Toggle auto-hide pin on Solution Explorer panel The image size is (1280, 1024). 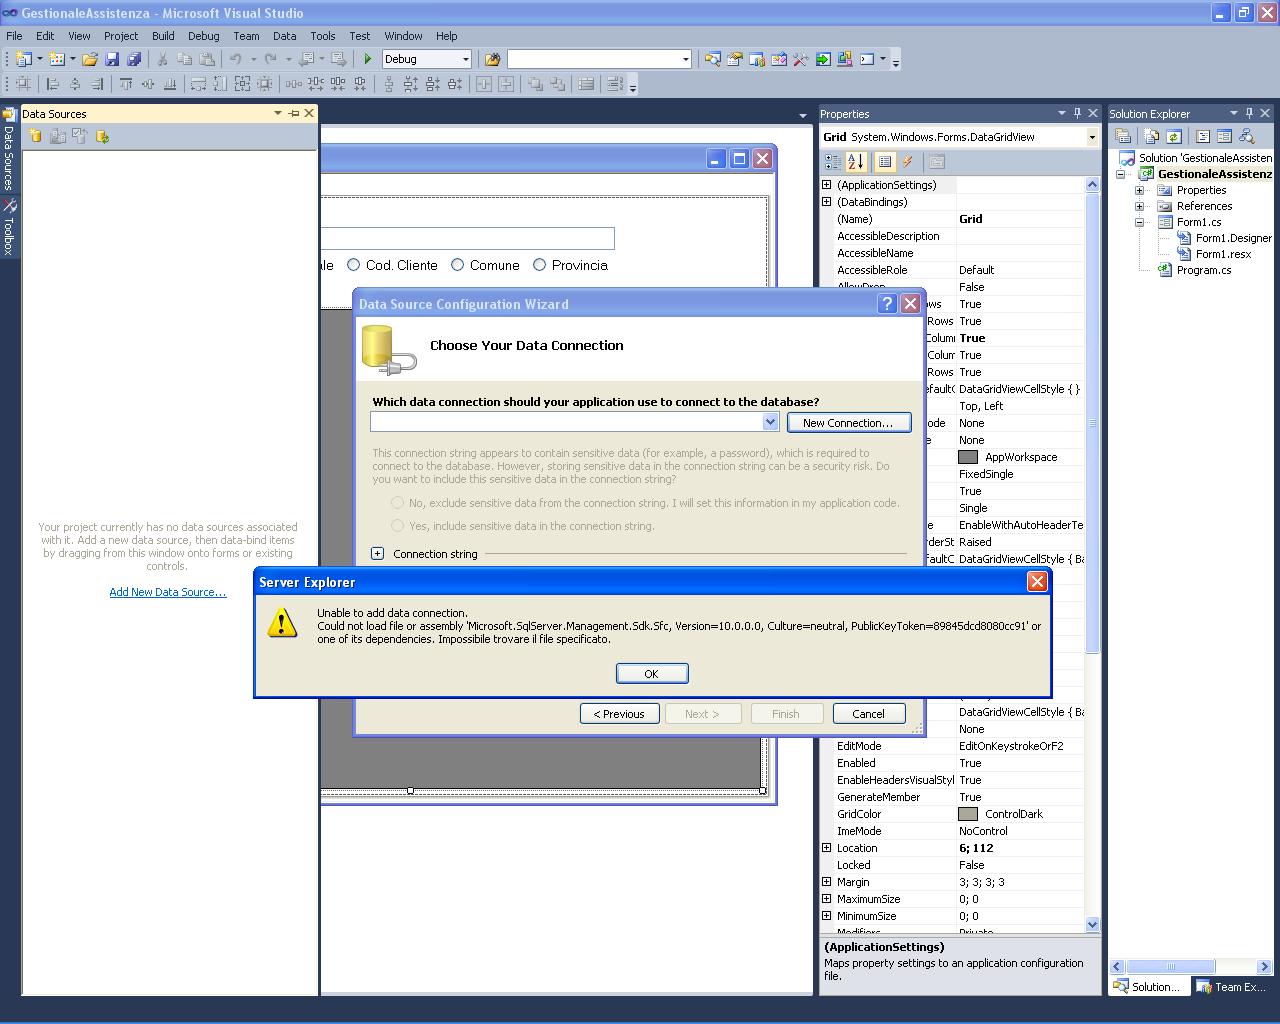1249,113
